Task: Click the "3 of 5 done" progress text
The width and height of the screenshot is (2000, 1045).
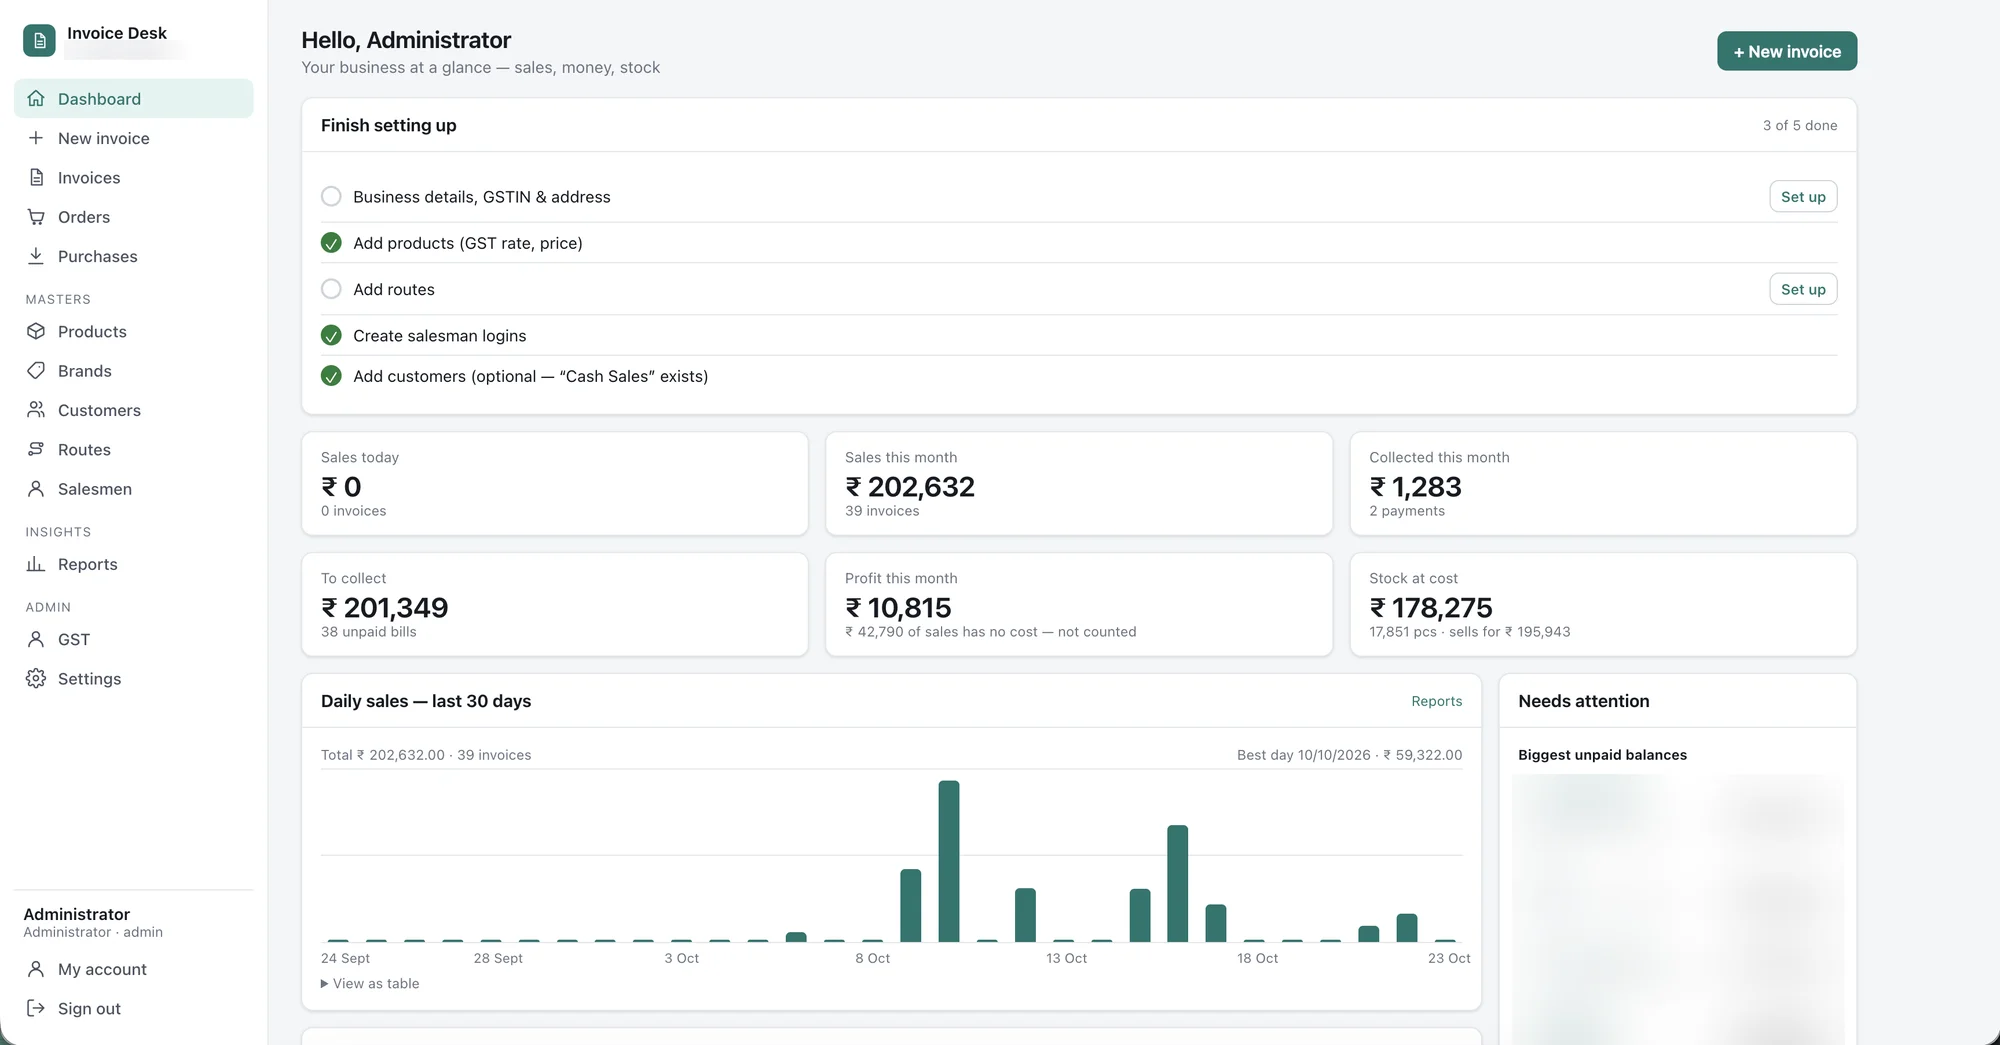Action: click(1800, 125)
